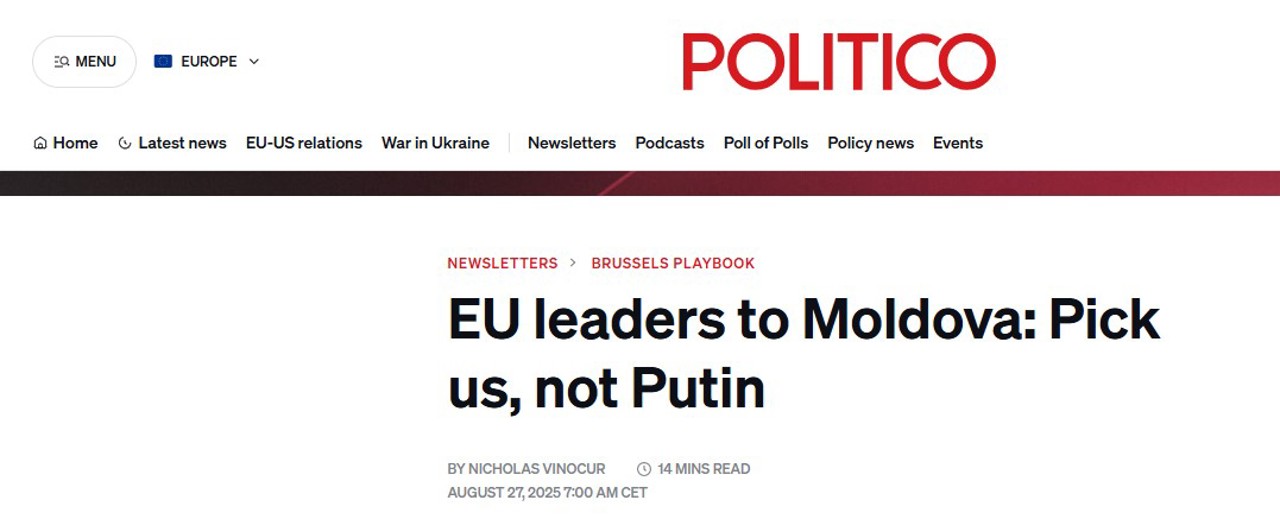The image size is (1280, 519).
Task: Click the EU flag icon
Action: (x=163, y=61)
